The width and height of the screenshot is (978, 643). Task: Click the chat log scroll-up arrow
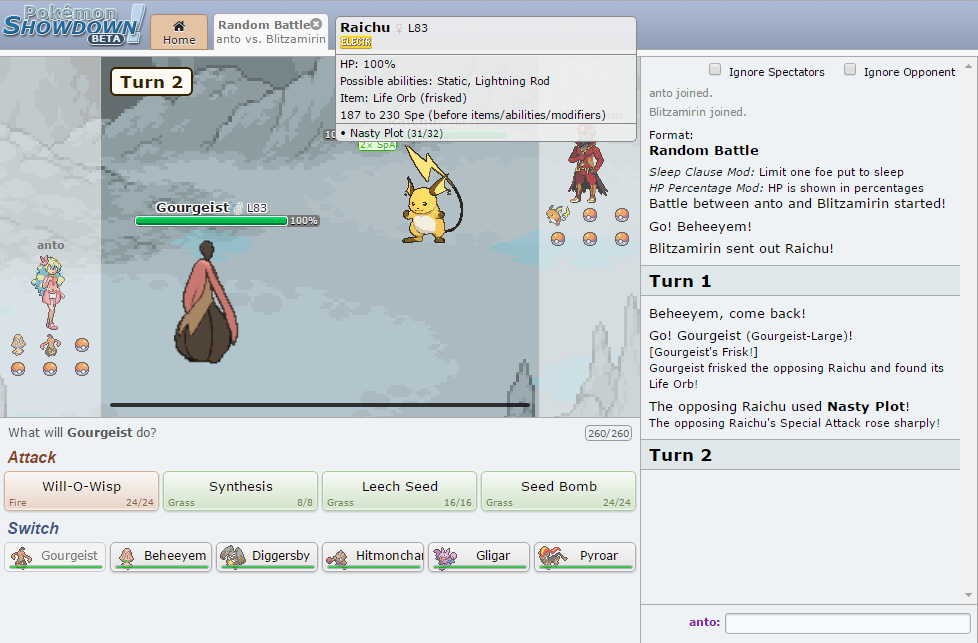[x=969, y=65]
